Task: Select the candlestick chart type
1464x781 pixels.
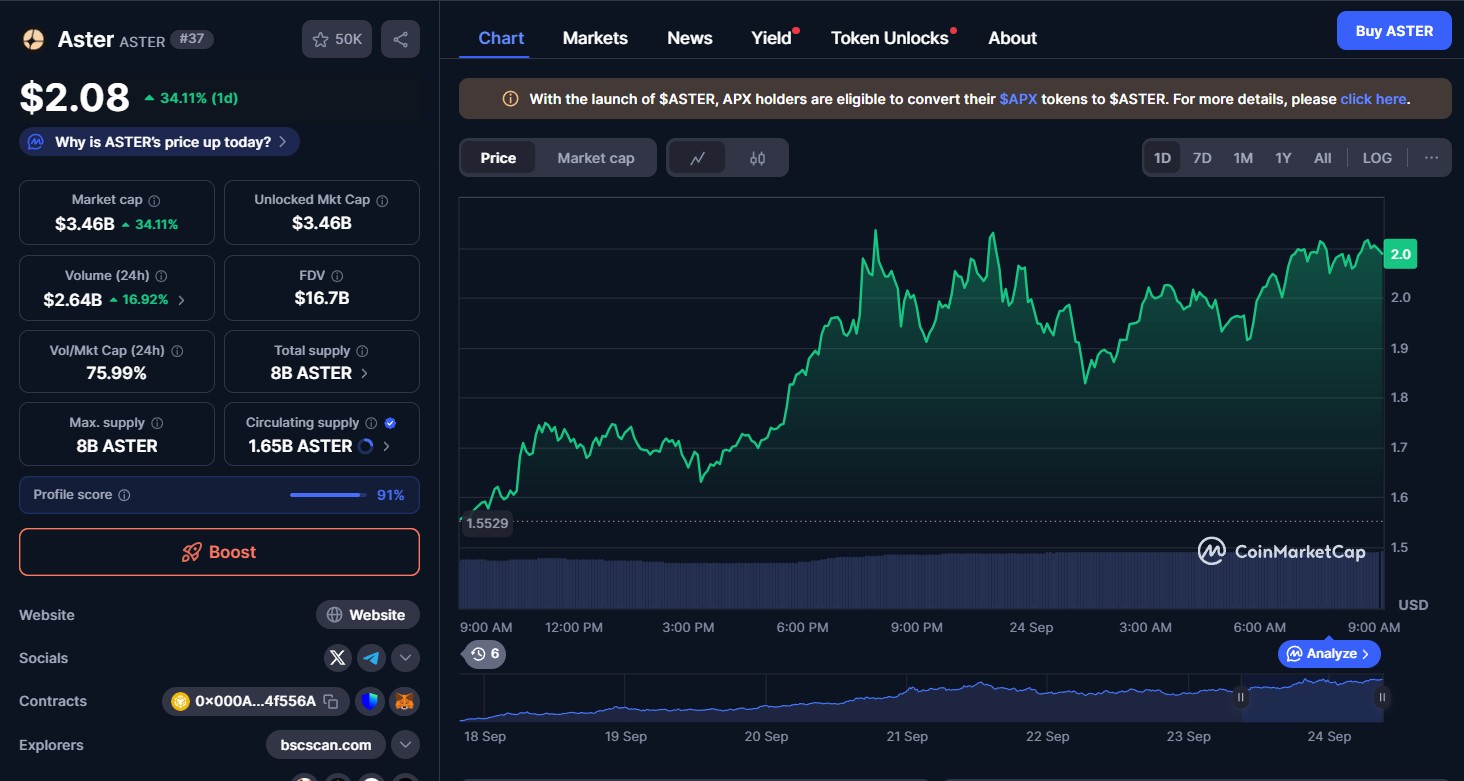Action: pos(757,158)
